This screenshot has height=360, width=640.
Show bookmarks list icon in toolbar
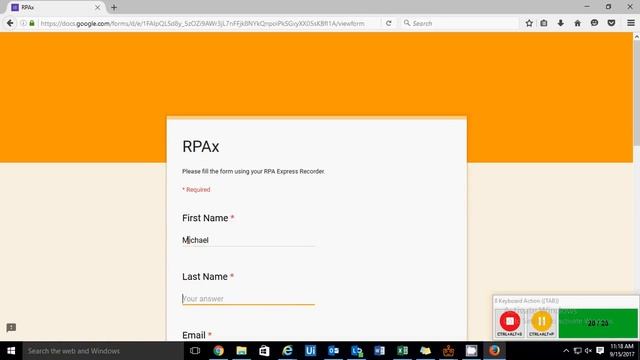click(544, 23)
